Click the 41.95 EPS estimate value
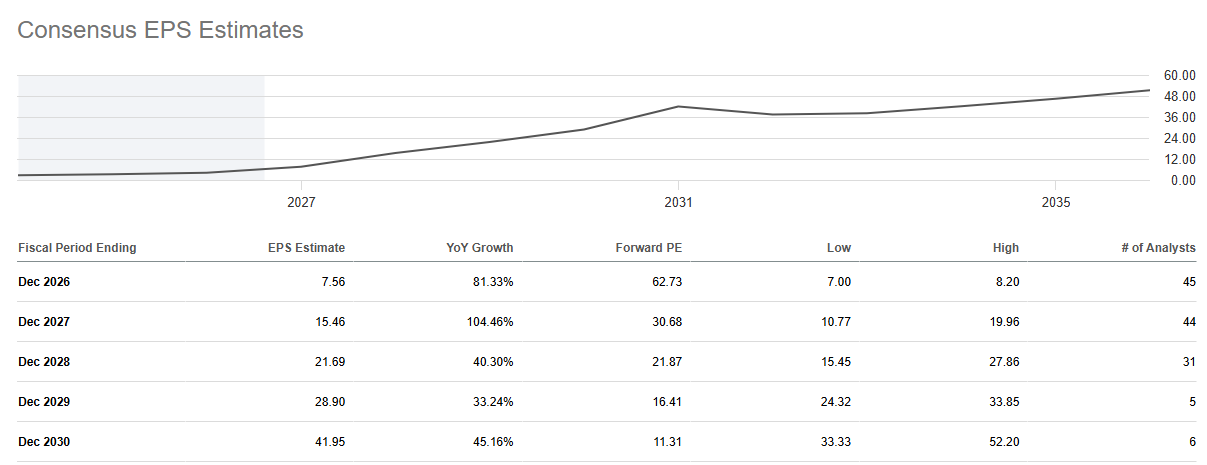 tap(329, 442)
